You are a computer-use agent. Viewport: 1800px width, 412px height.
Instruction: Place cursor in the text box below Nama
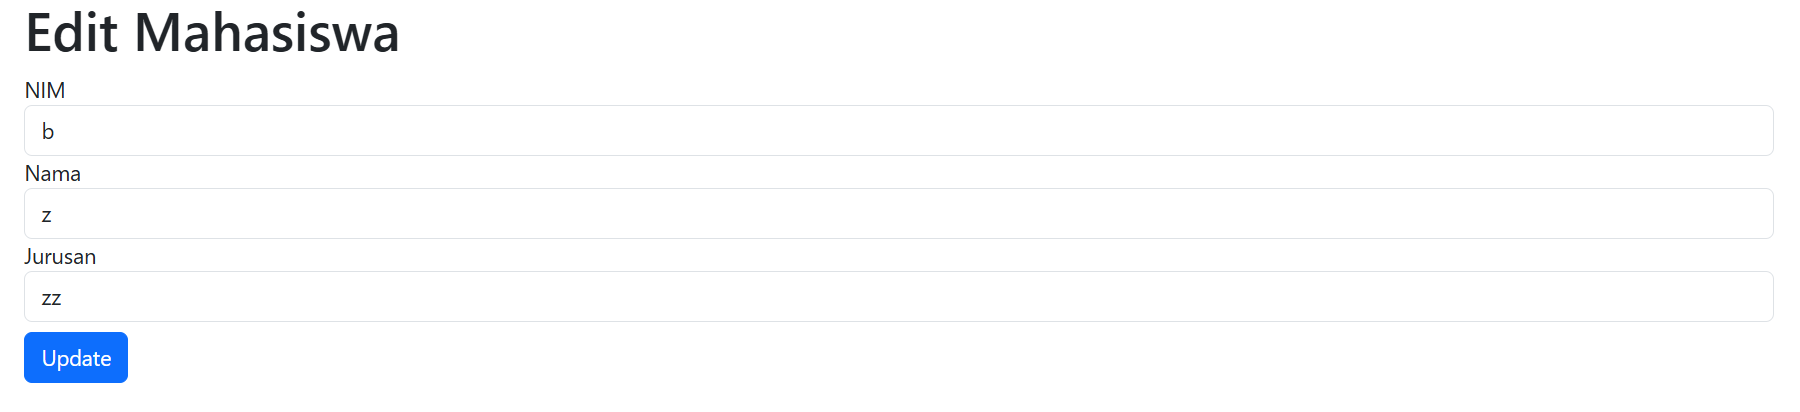(898, 214)
